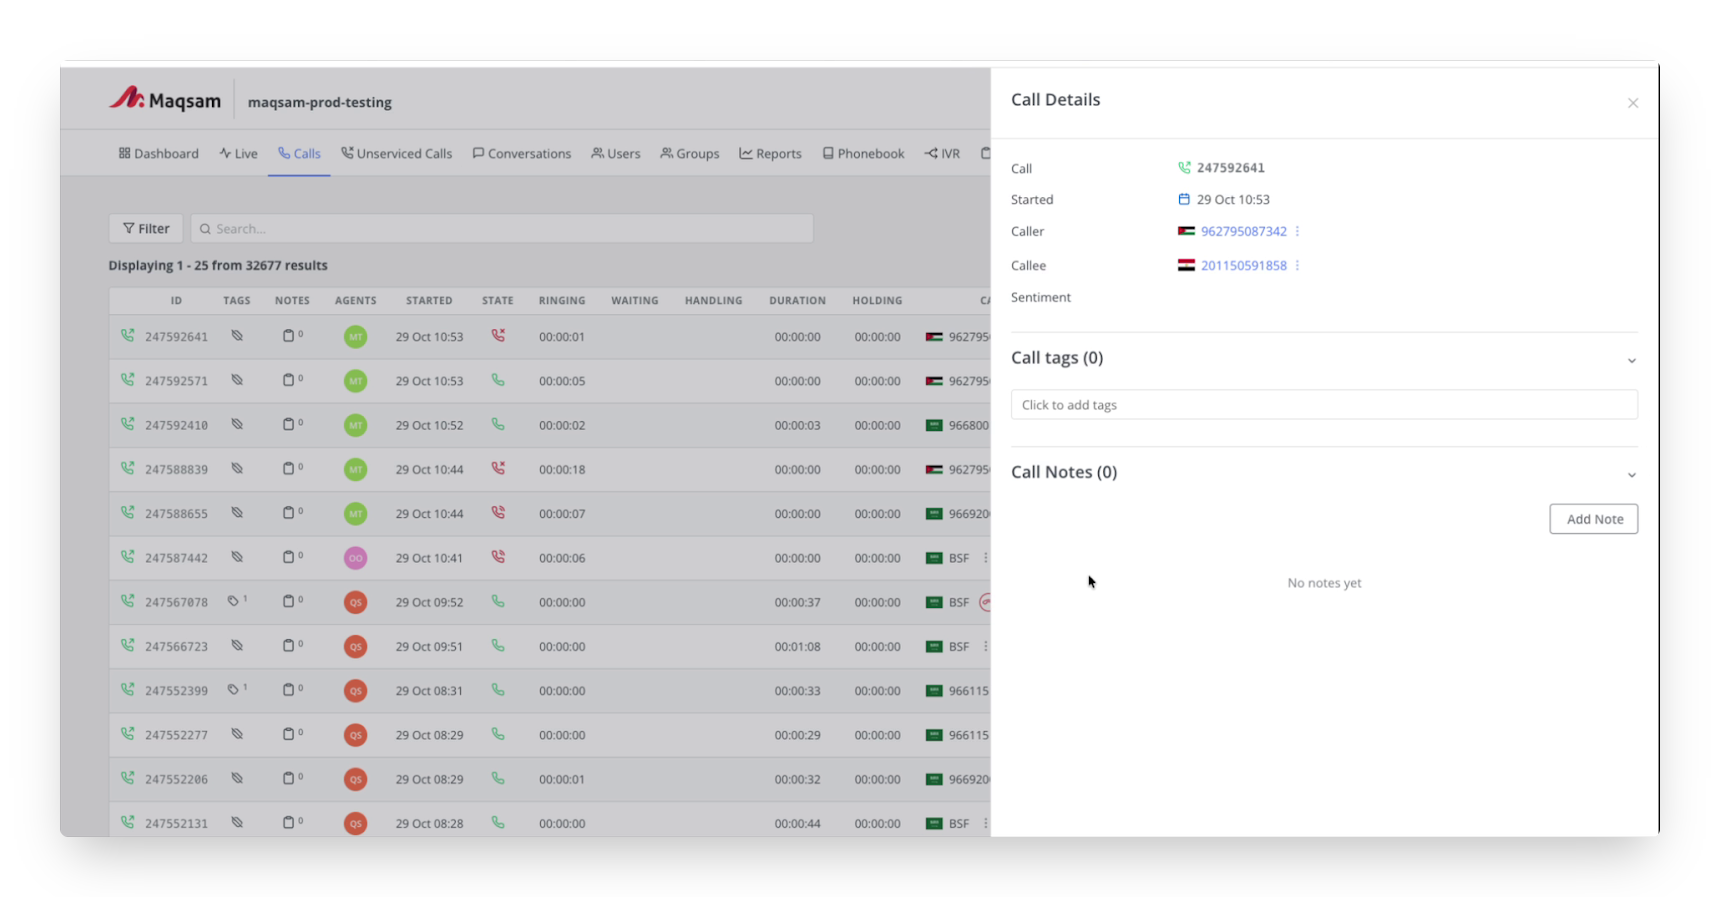Click missed call state icon for 247588839
Viewport: 1720px width, 897px height.
(498, 468)
